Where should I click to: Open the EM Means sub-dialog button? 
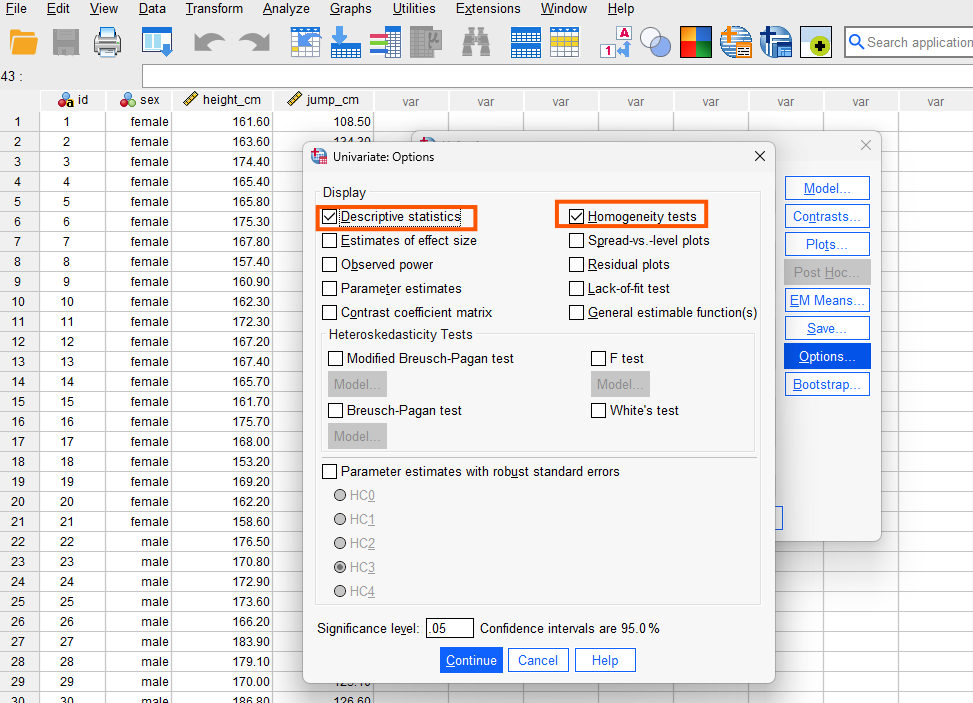pyautogui.click(x=827, y=300)
